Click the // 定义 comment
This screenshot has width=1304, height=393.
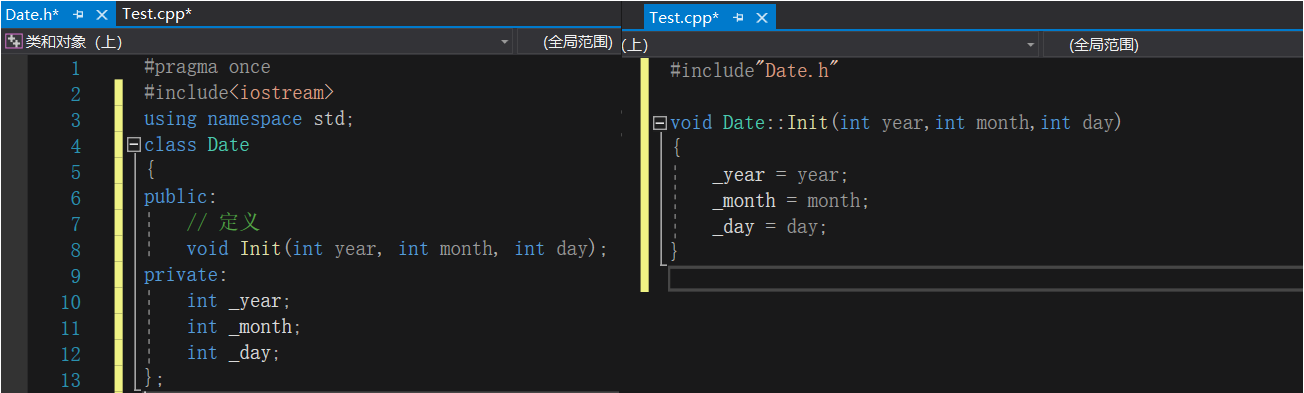tap(223, 223)
